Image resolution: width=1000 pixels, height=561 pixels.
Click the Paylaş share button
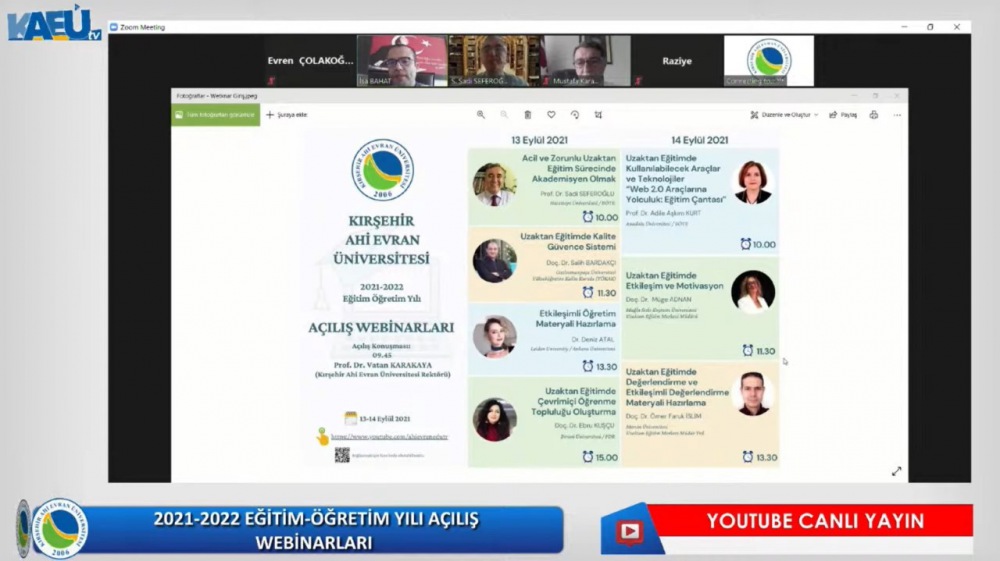[843, 115]
